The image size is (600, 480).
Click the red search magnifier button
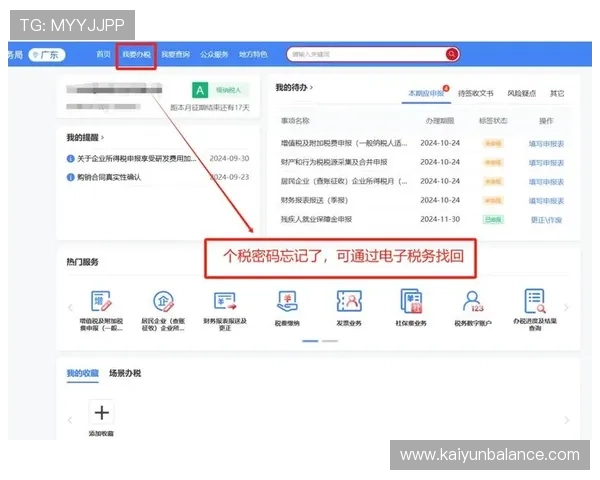pos(452,54)
